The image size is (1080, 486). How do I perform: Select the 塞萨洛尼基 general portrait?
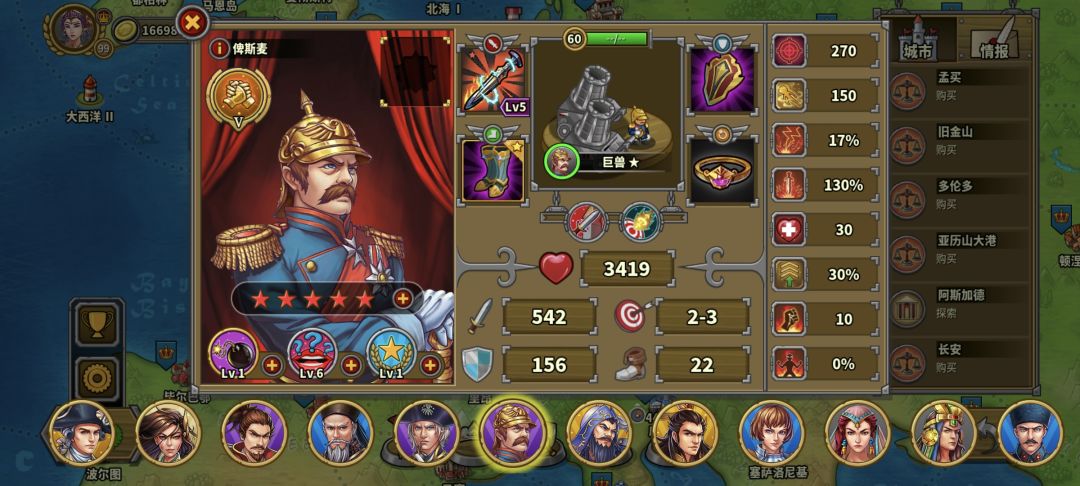pyautogui.click(x=771, y=434)
